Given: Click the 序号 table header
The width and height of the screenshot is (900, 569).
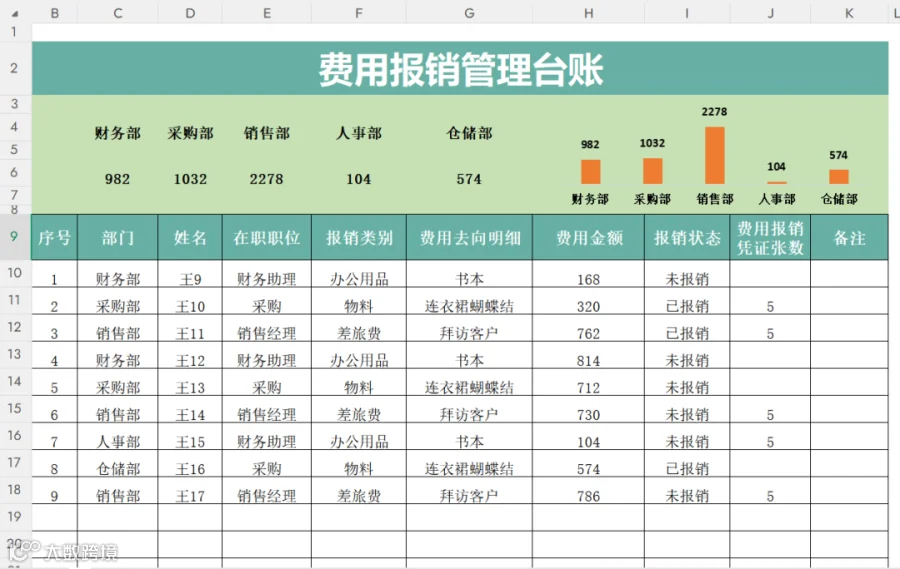Looking at the screenshot, I should pyautogui.click(x=55, y=237).
